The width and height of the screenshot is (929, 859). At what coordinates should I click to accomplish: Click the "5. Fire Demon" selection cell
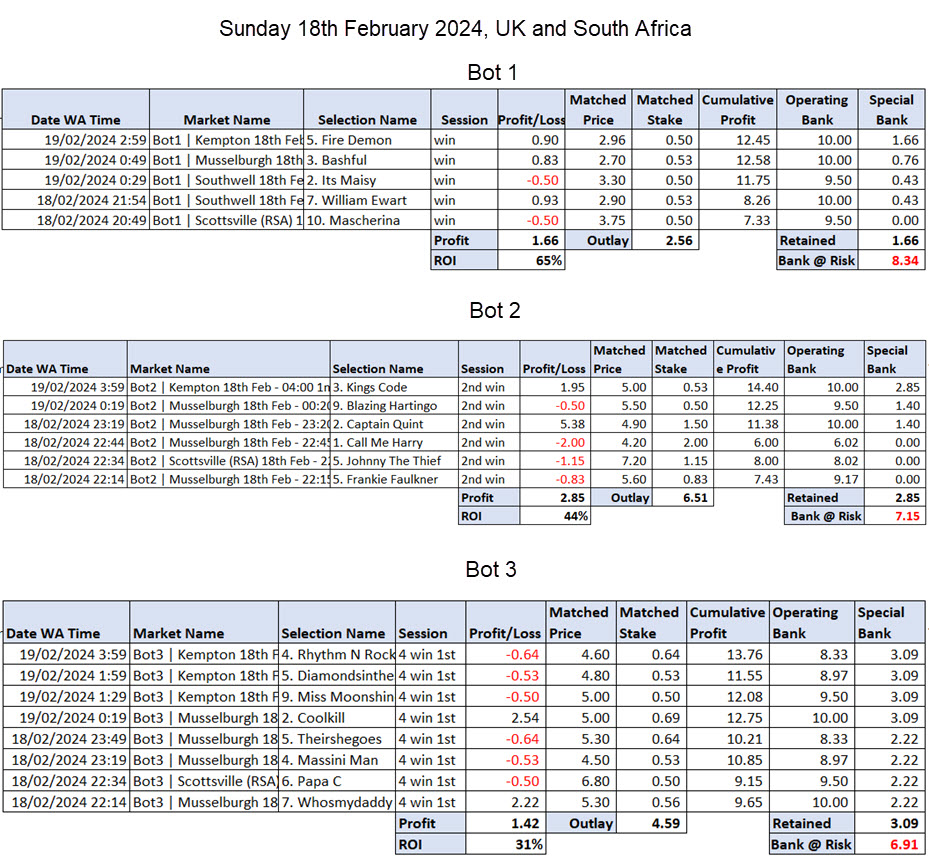click(x=366, y=140)
